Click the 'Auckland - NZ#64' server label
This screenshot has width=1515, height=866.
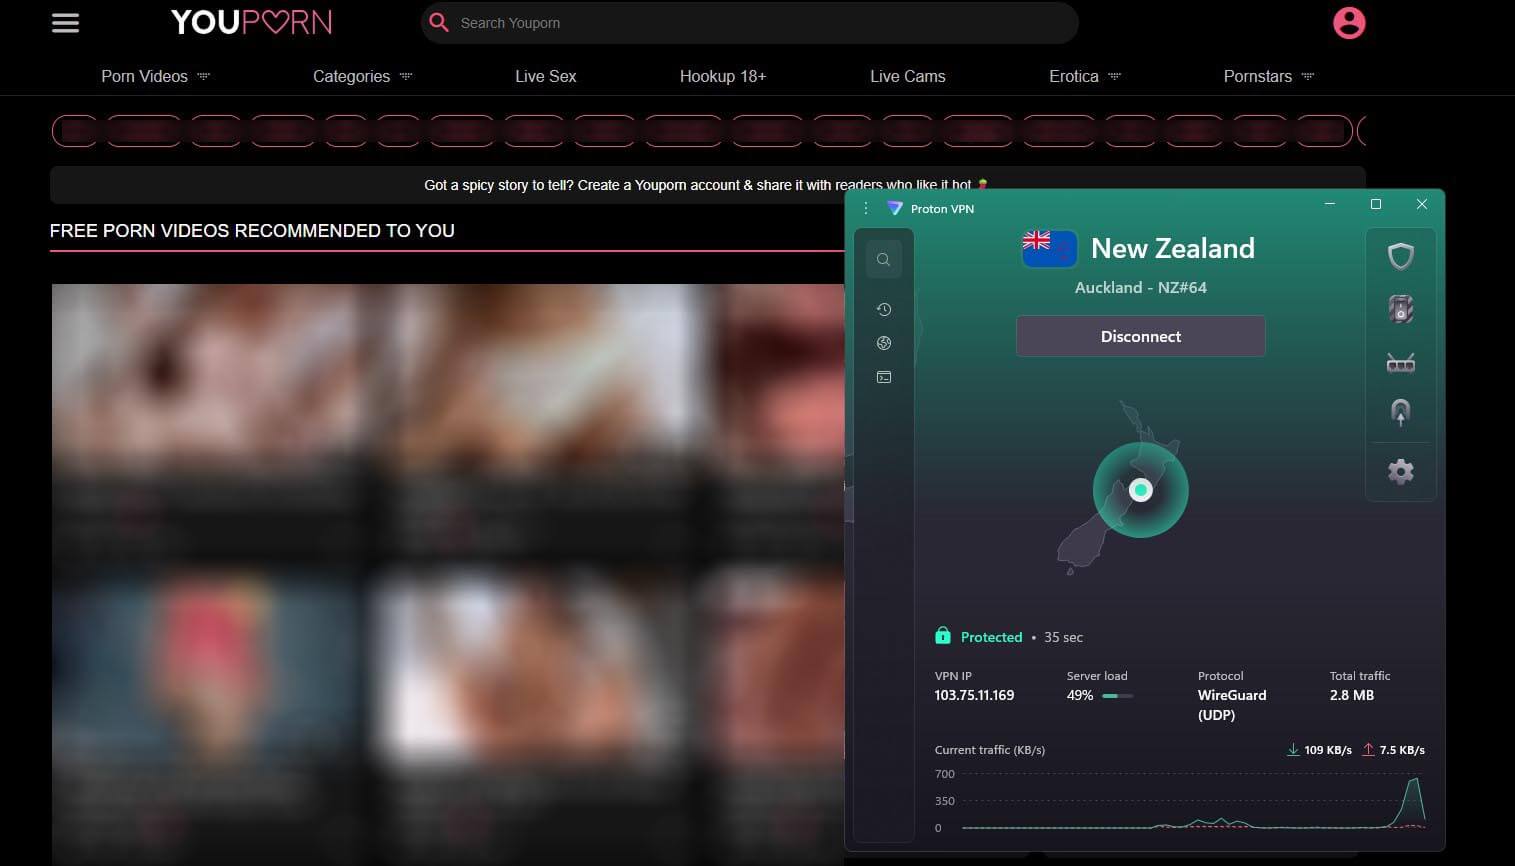click(1141, 287)
